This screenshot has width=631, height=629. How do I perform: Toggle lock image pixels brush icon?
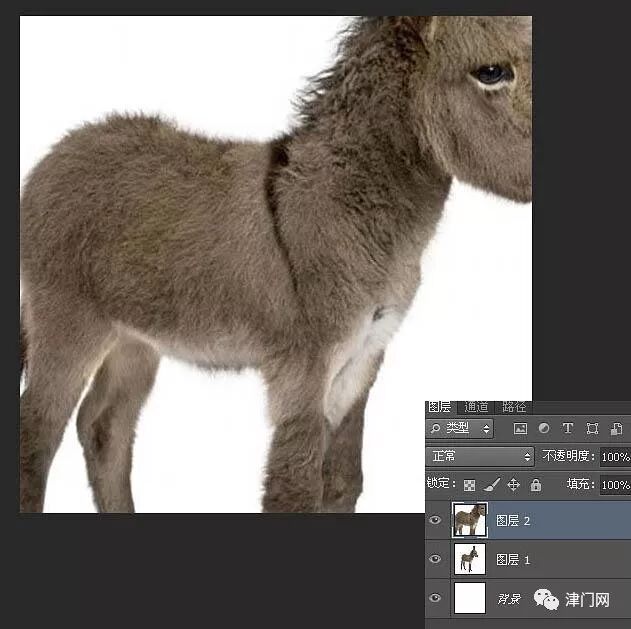click(491, 485)
